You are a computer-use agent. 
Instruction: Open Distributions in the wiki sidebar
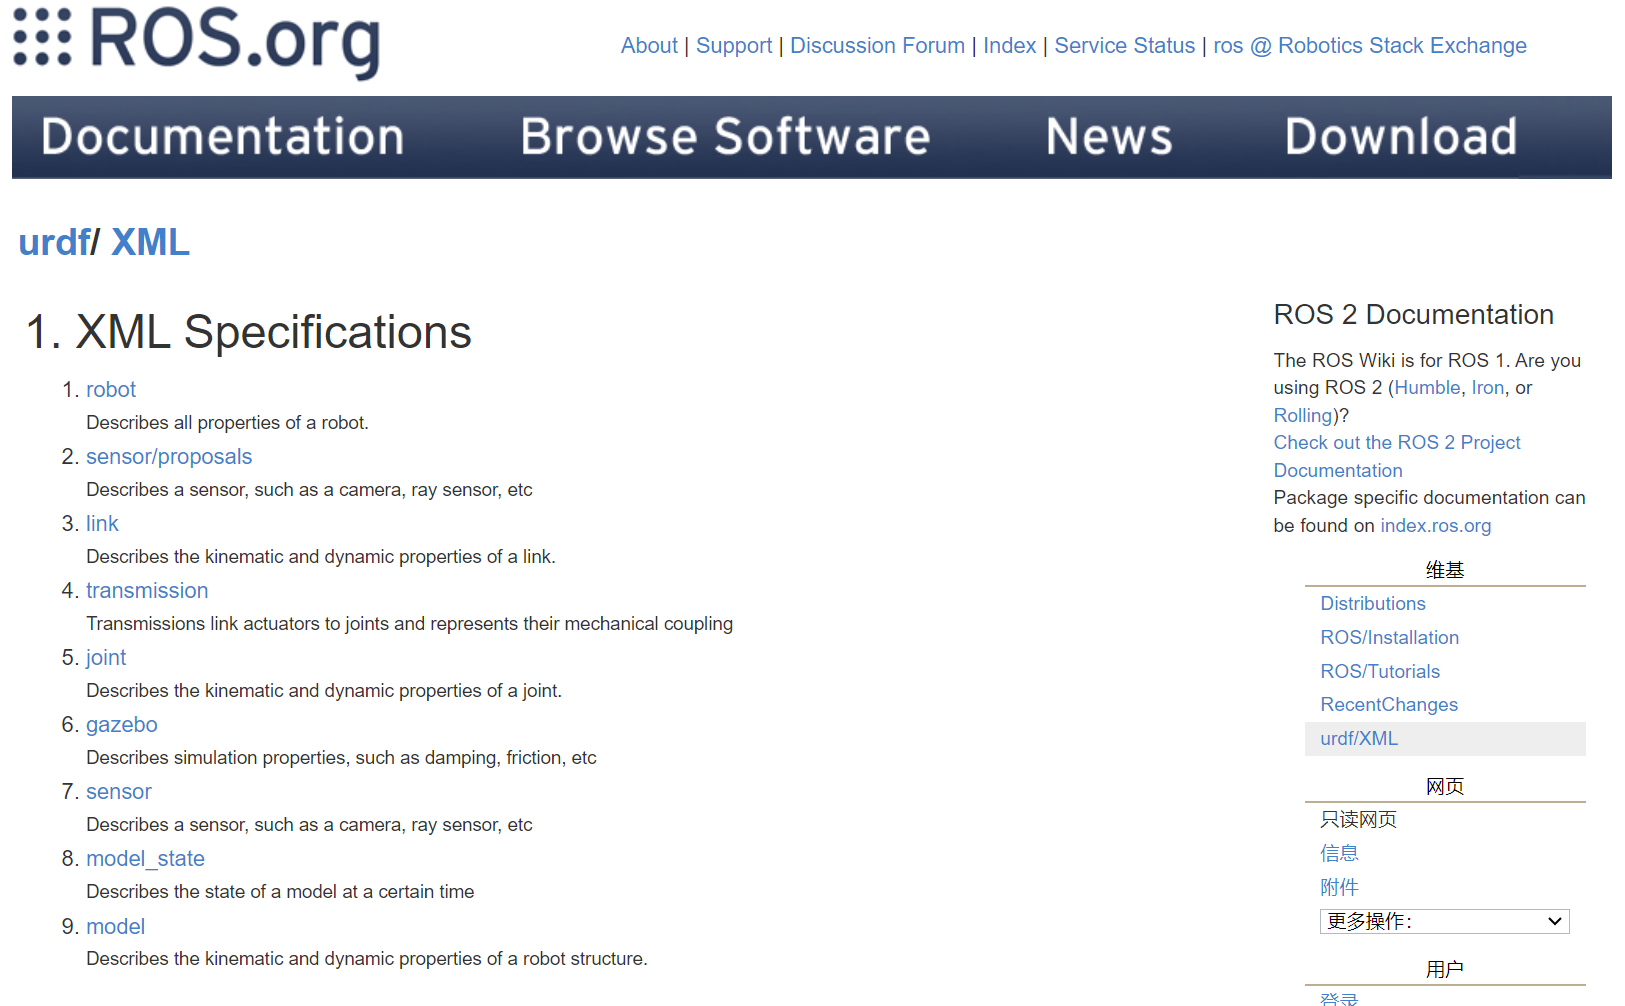[x=1373, y=604]
